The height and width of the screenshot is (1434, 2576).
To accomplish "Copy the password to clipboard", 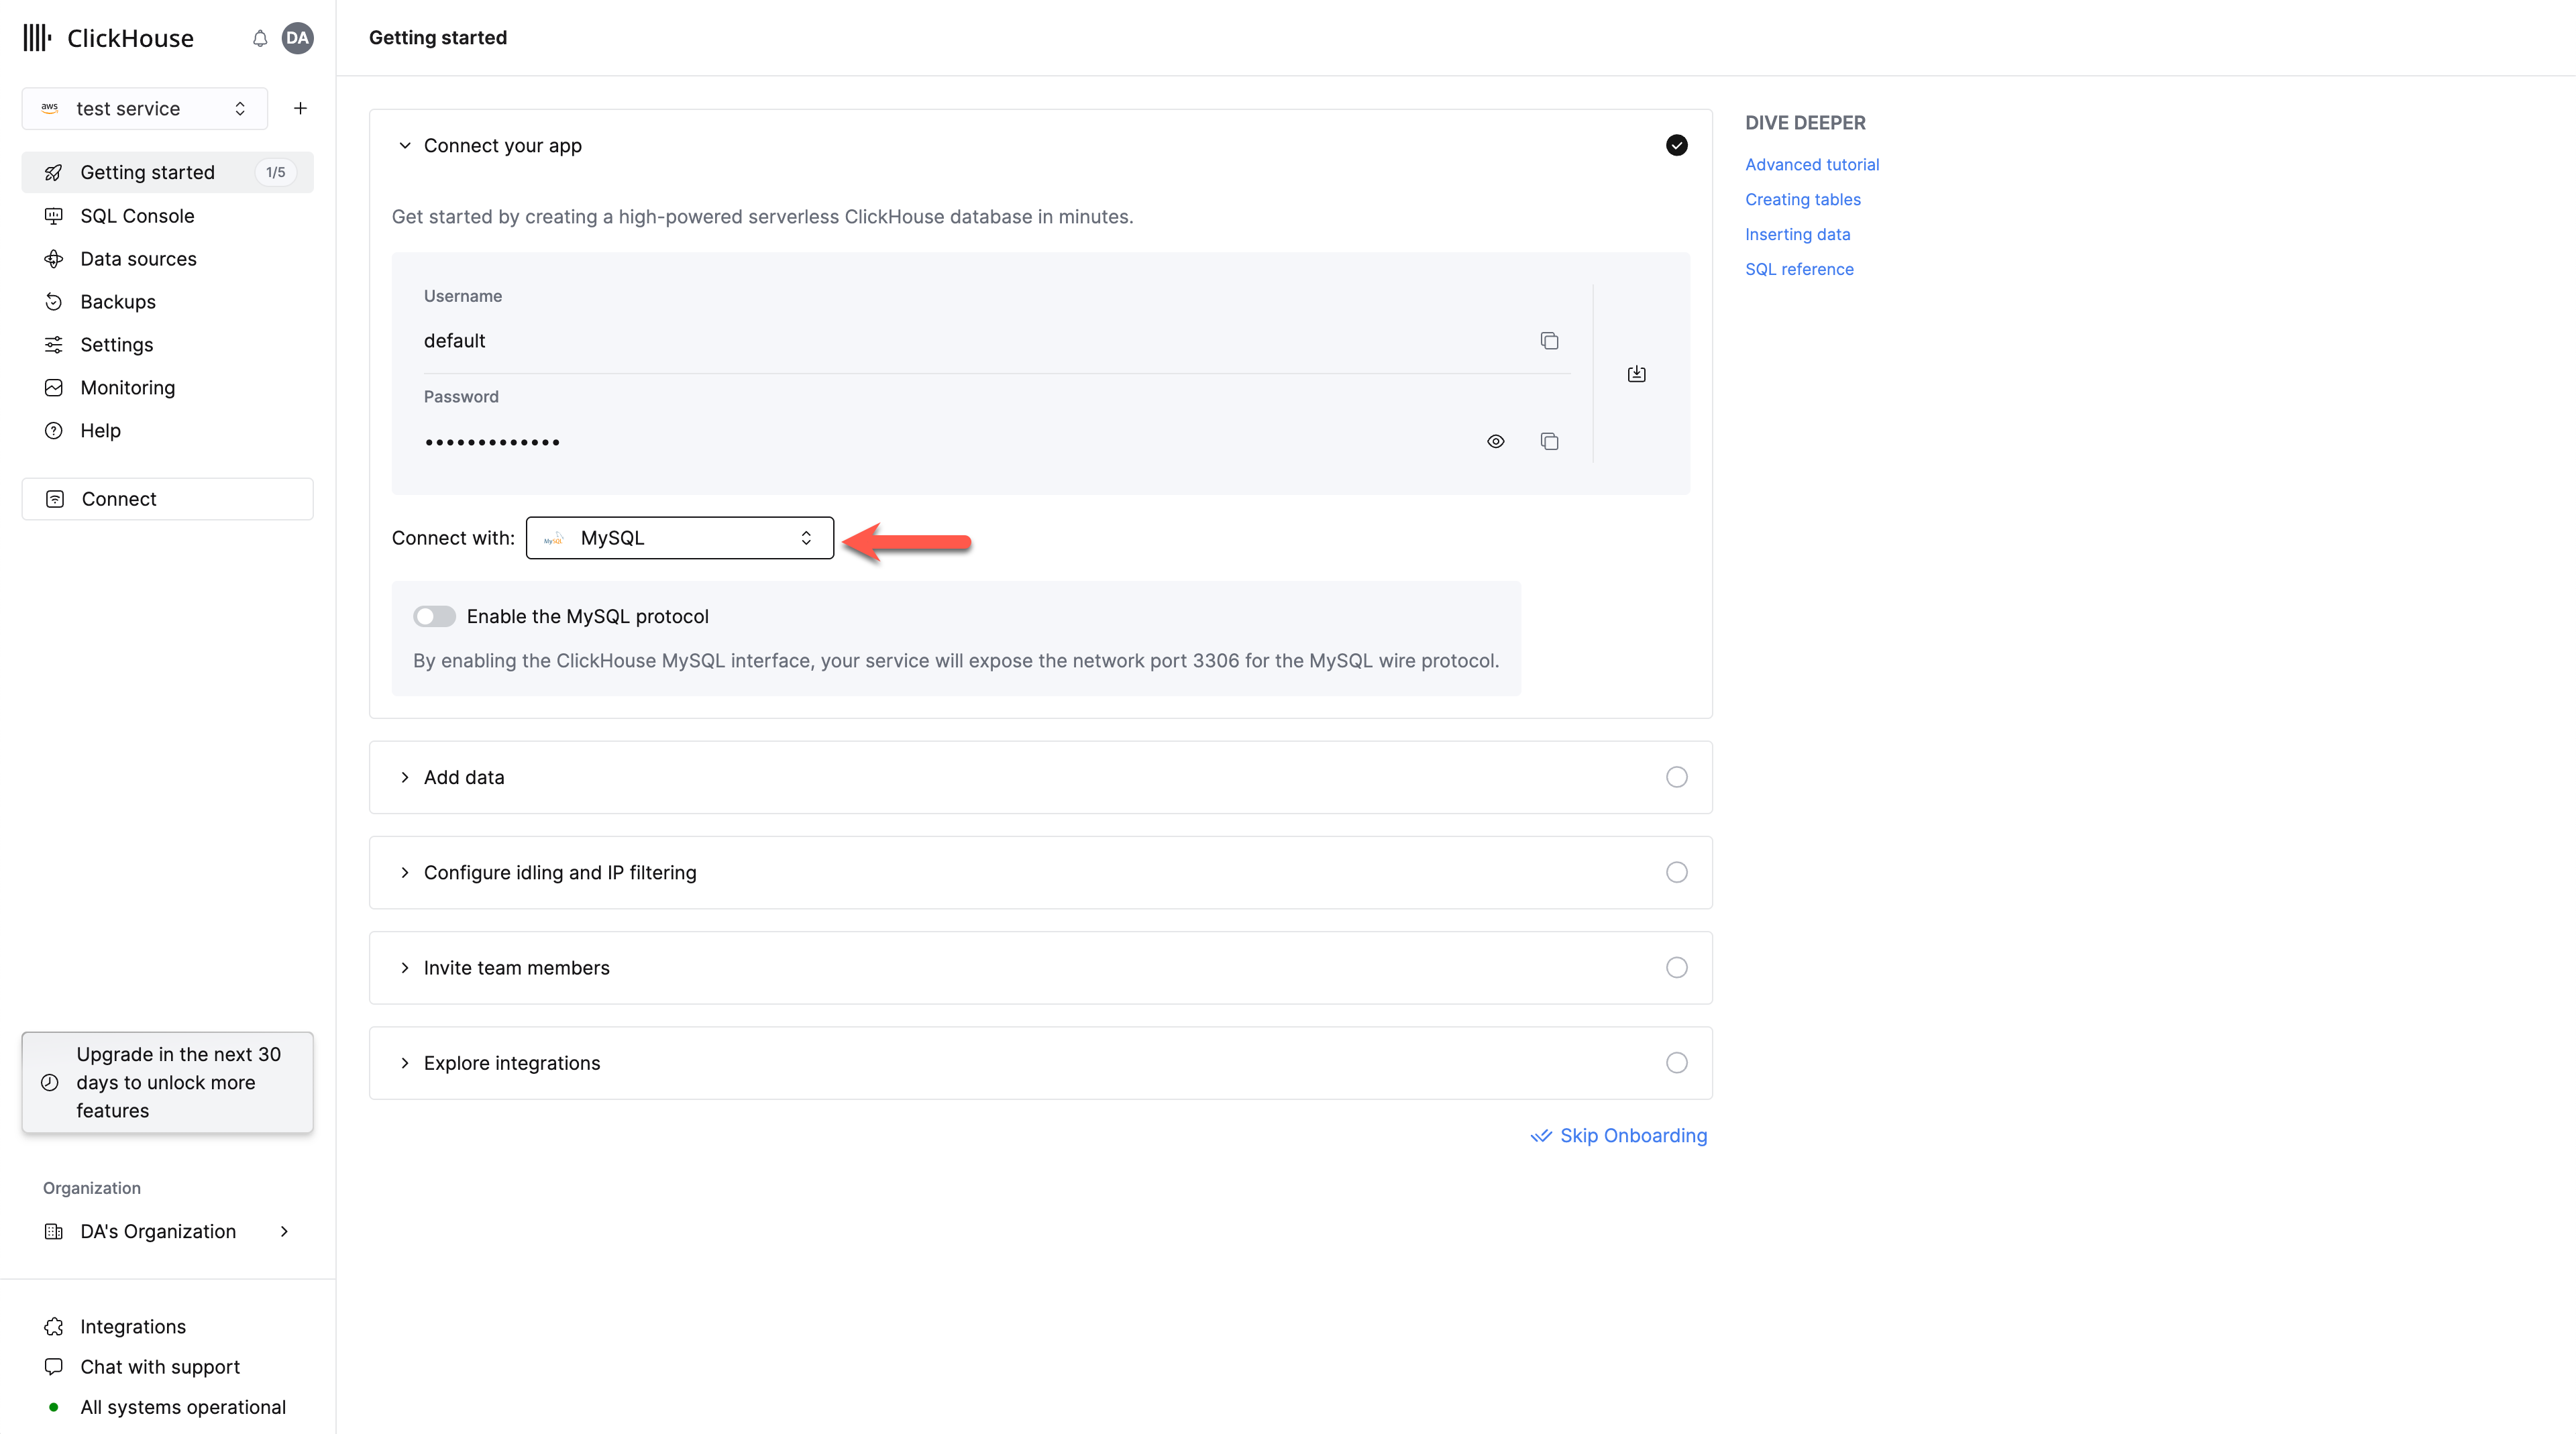I will 1549,441.
